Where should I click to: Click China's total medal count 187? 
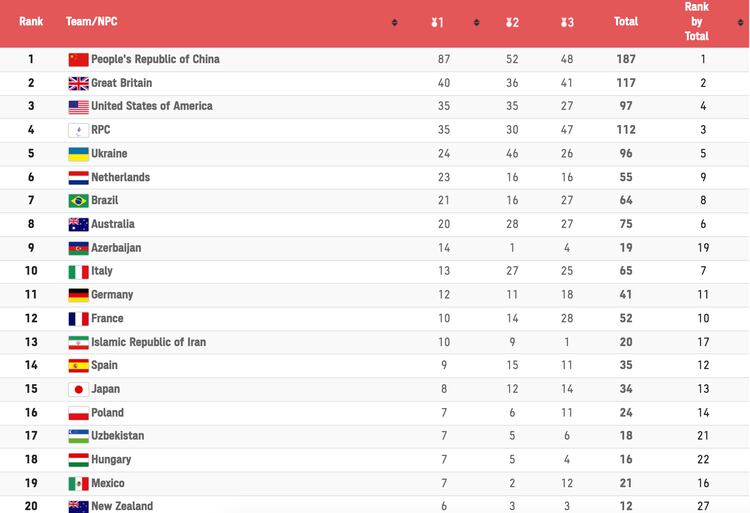[x=626, y=59]
